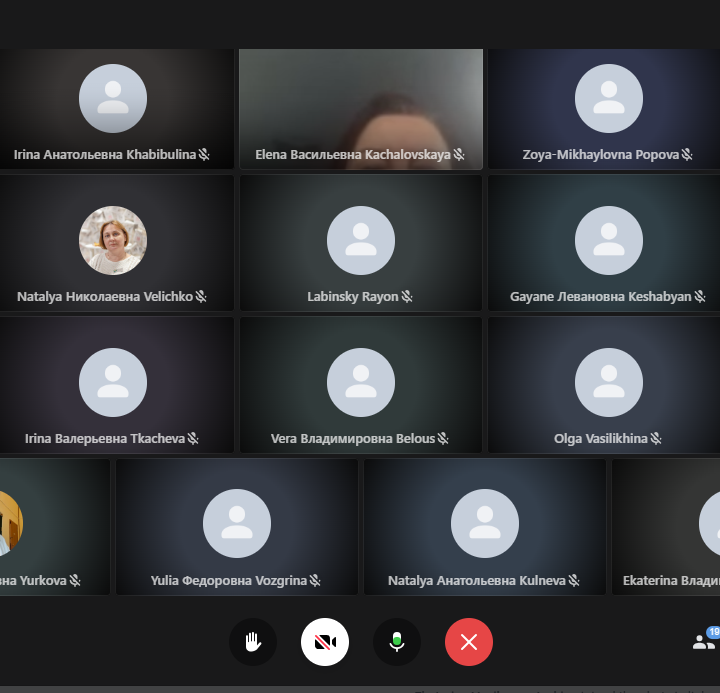720x693 pixels.
Task: Click muted mic icon beside Irina Khabibulina
Action: point(204,155)
